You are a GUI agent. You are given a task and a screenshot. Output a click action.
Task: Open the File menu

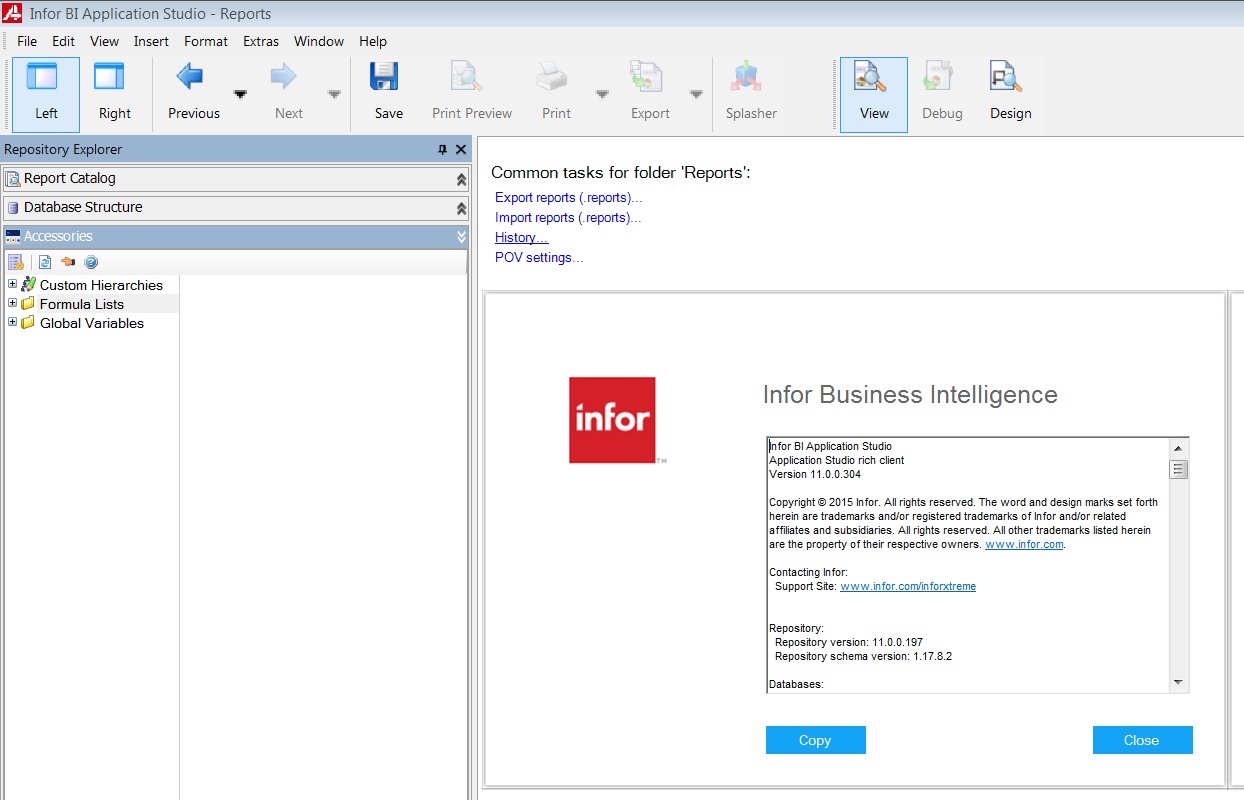[x=27, y=41]
